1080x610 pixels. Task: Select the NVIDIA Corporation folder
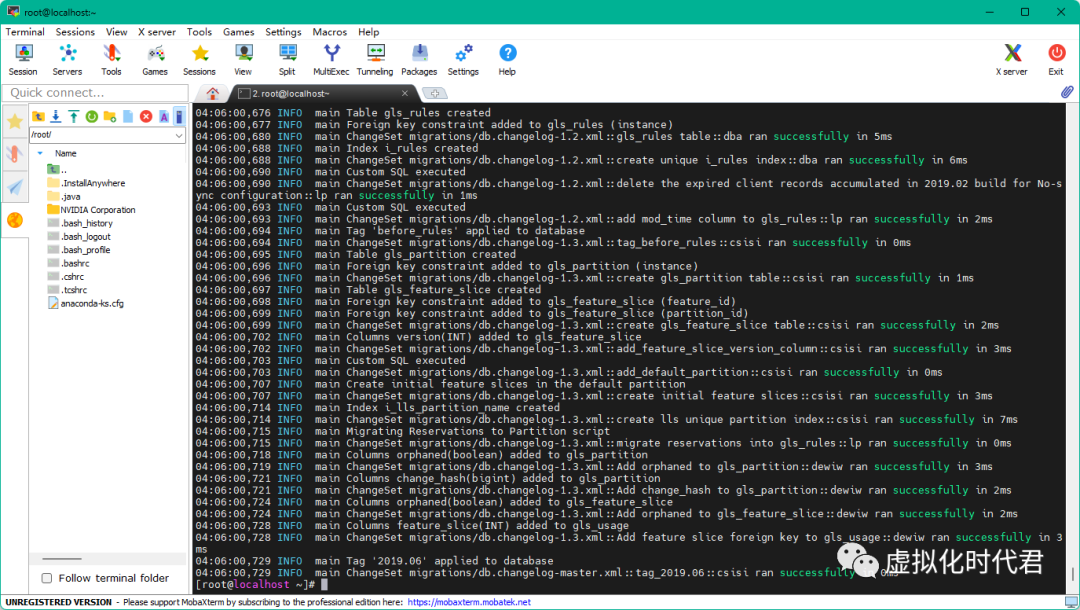pos(97,210)
